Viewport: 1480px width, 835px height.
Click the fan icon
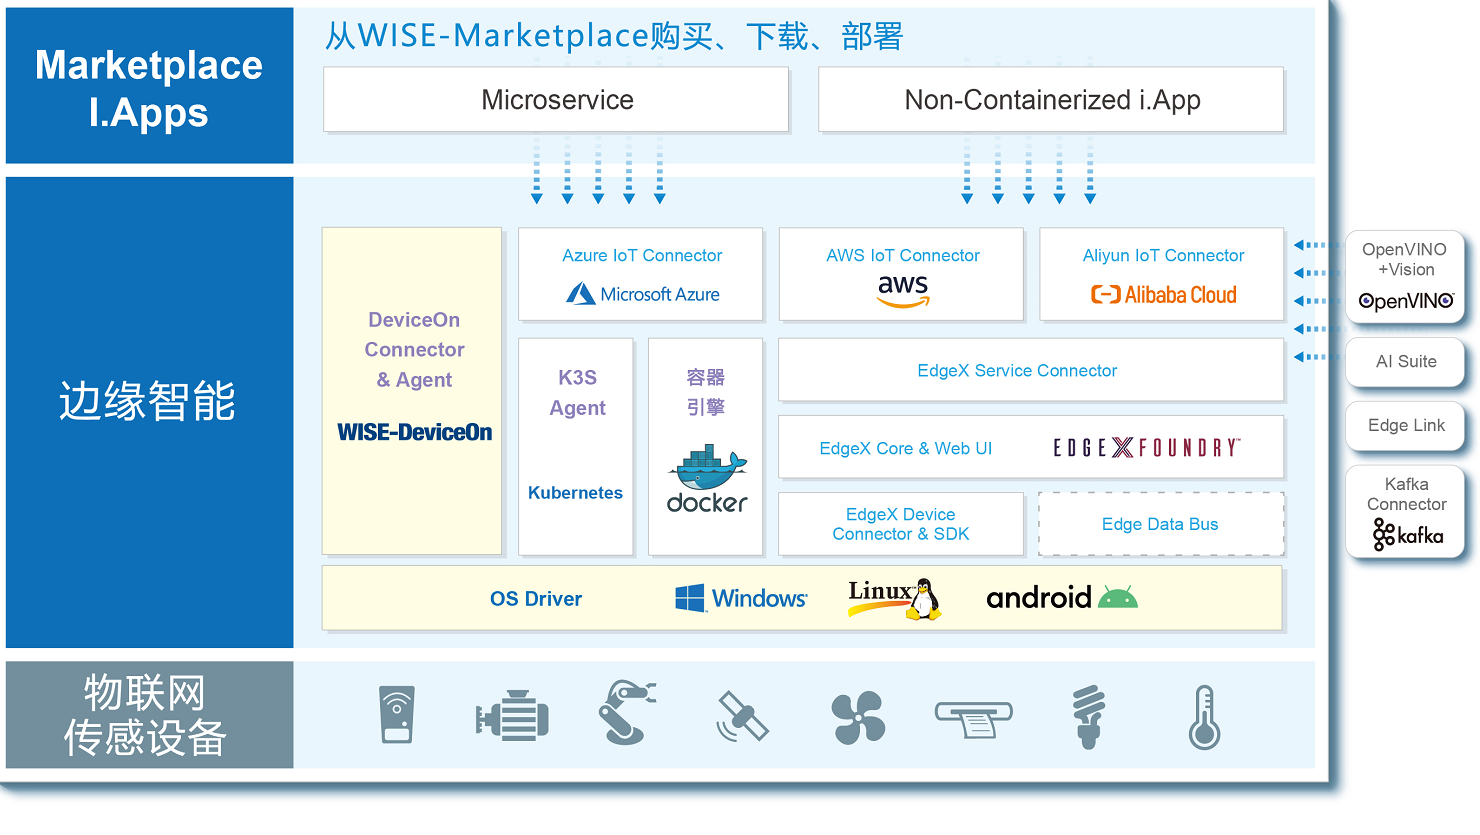pos(858,717)
